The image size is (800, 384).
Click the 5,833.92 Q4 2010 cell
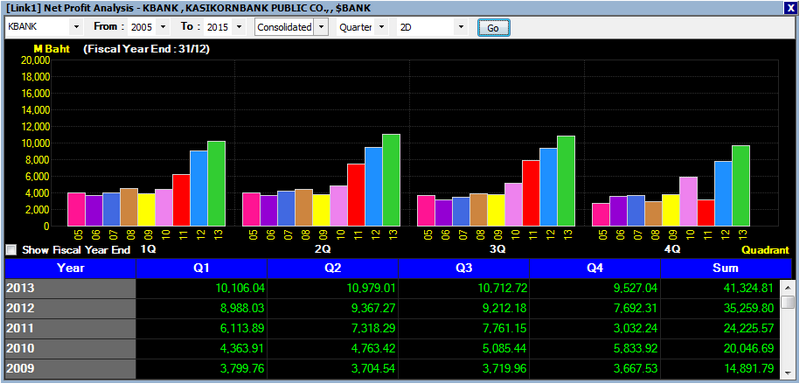tap(595, 349)
